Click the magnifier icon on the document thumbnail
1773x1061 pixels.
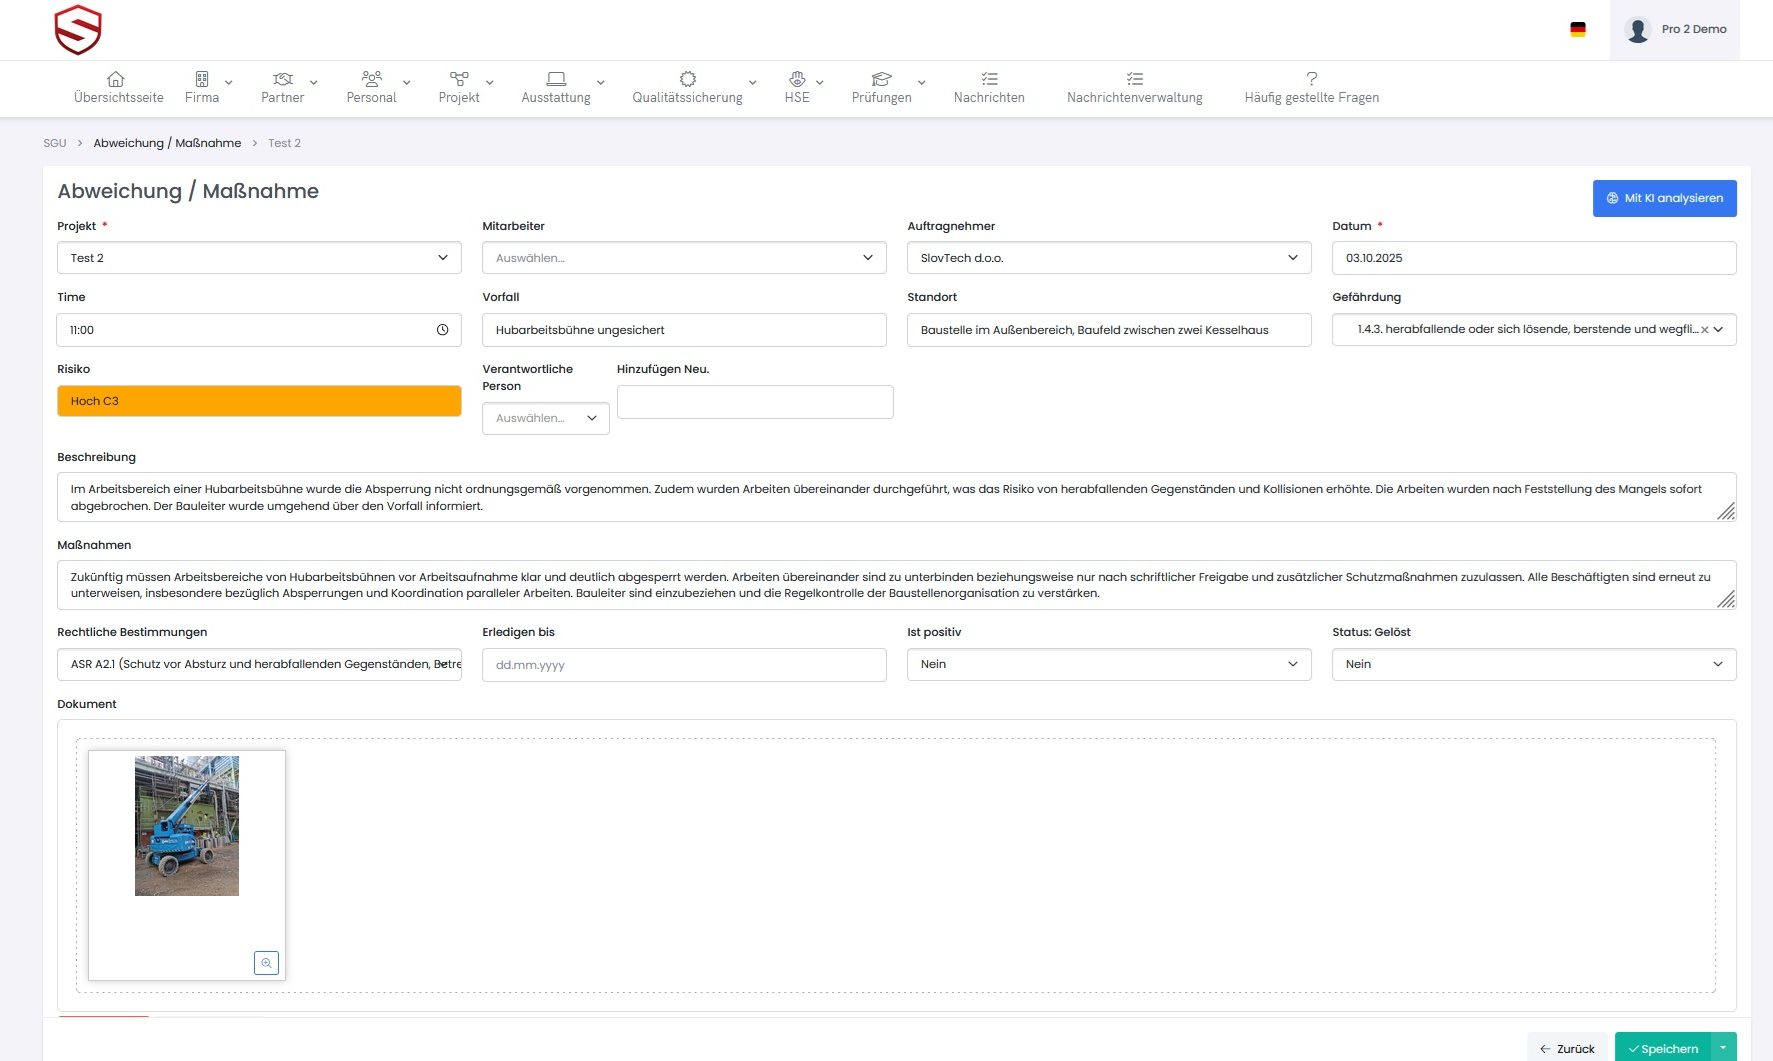[x=266, y=963]
